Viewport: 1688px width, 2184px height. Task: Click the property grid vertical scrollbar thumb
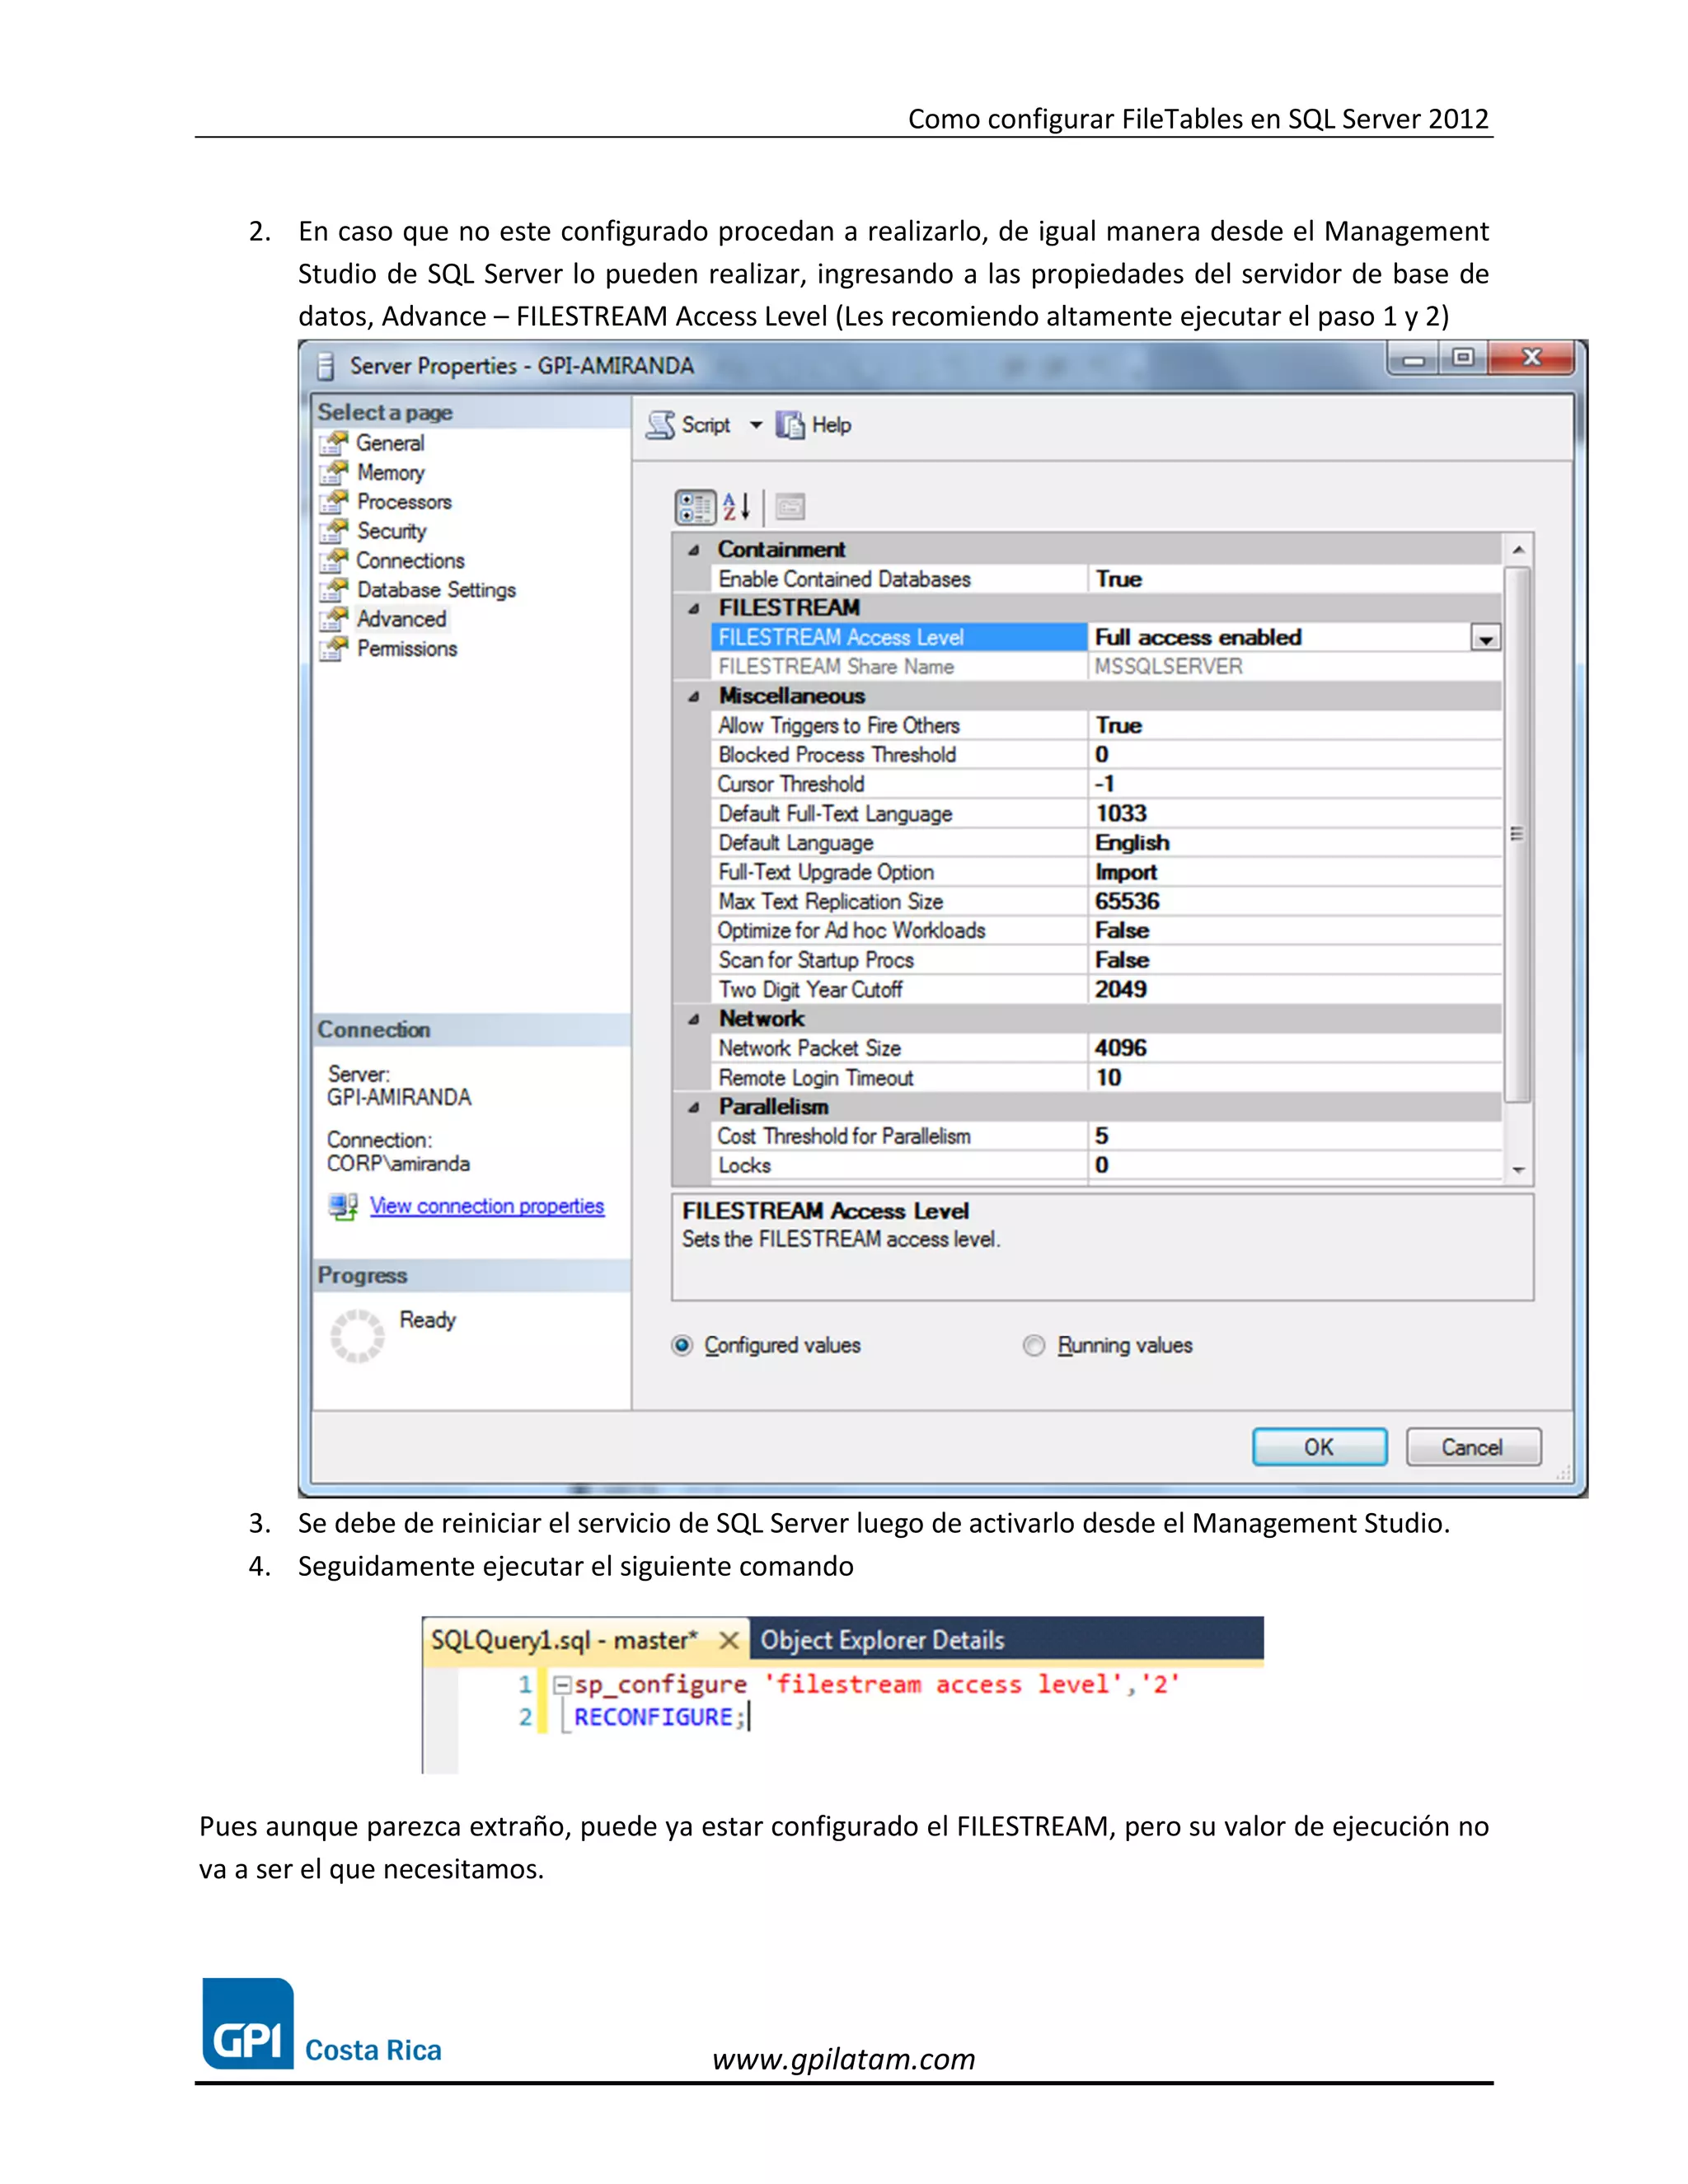point(1517,834)
